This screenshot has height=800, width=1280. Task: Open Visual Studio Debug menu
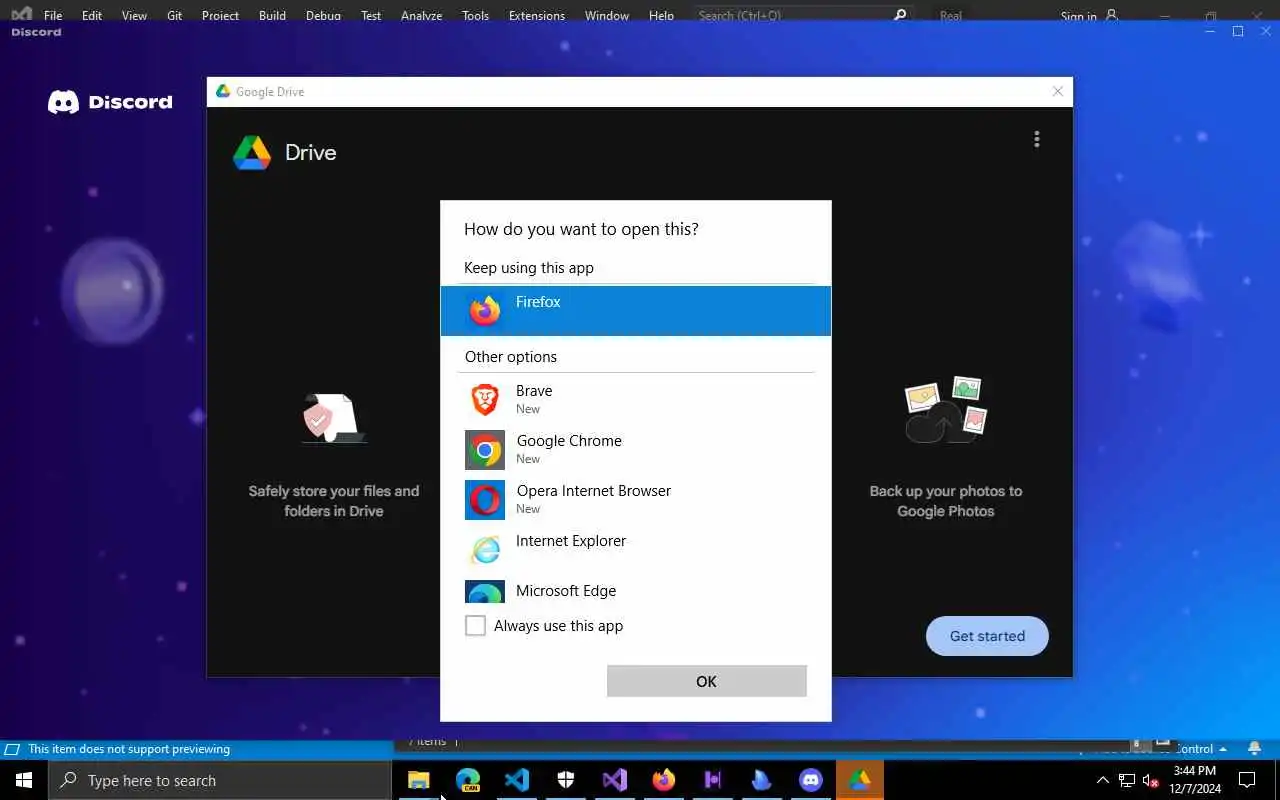(323, 16)
